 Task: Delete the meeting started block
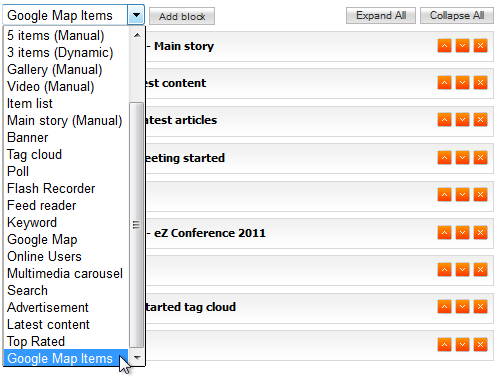tap(480, 157)
